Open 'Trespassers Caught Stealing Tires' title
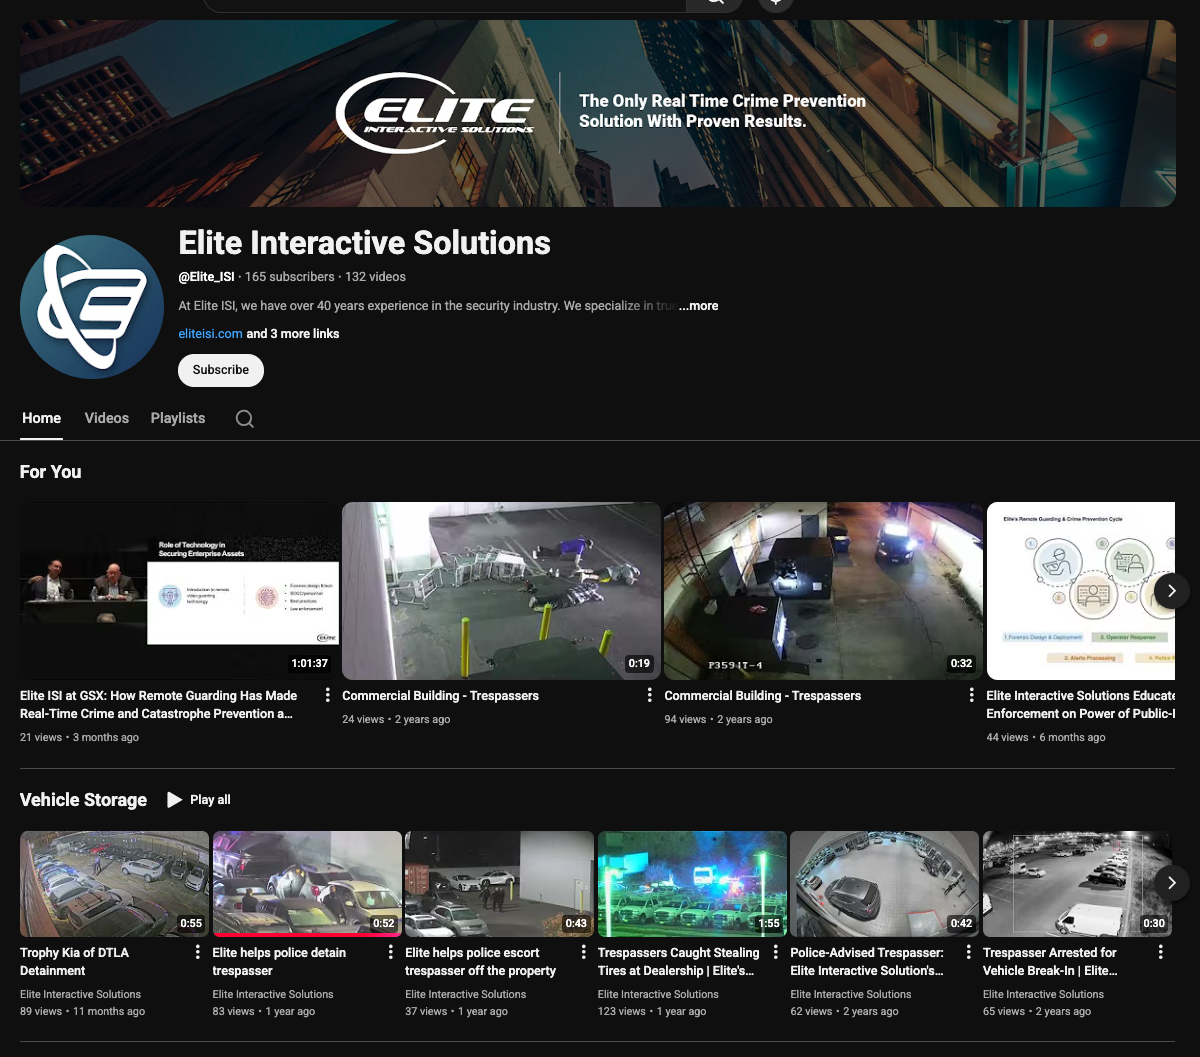The image size is (1200, 1057). [x=678, y=961]
